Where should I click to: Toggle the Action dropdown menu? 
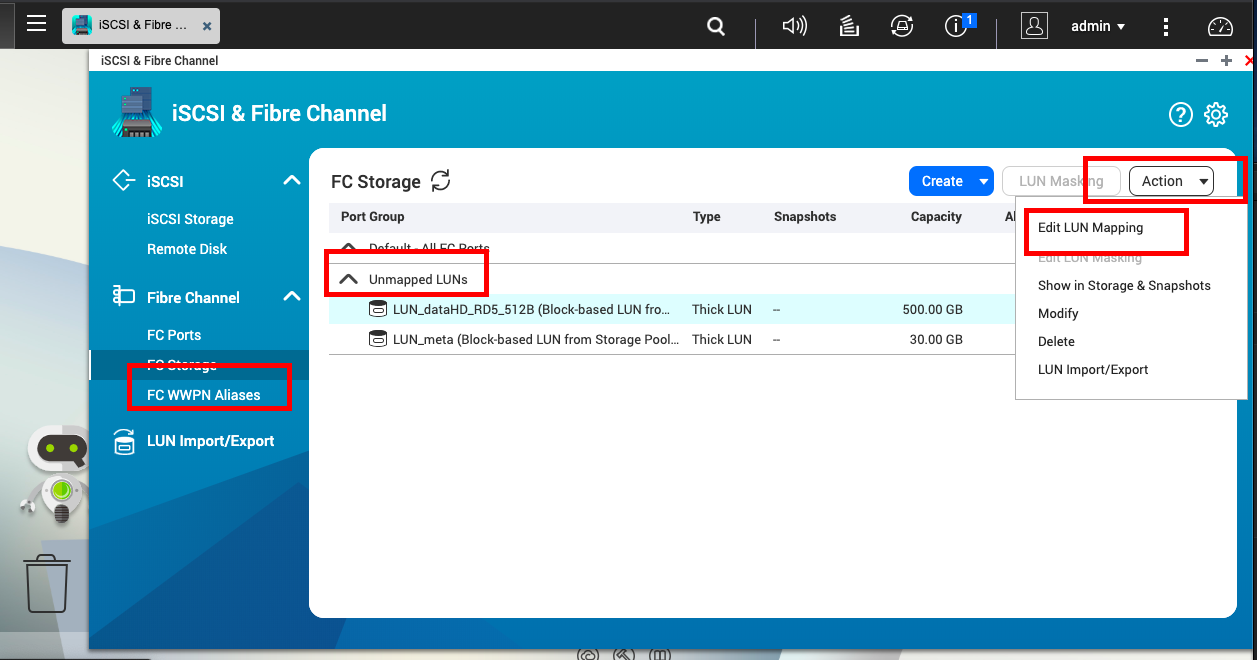[1171, 181]
